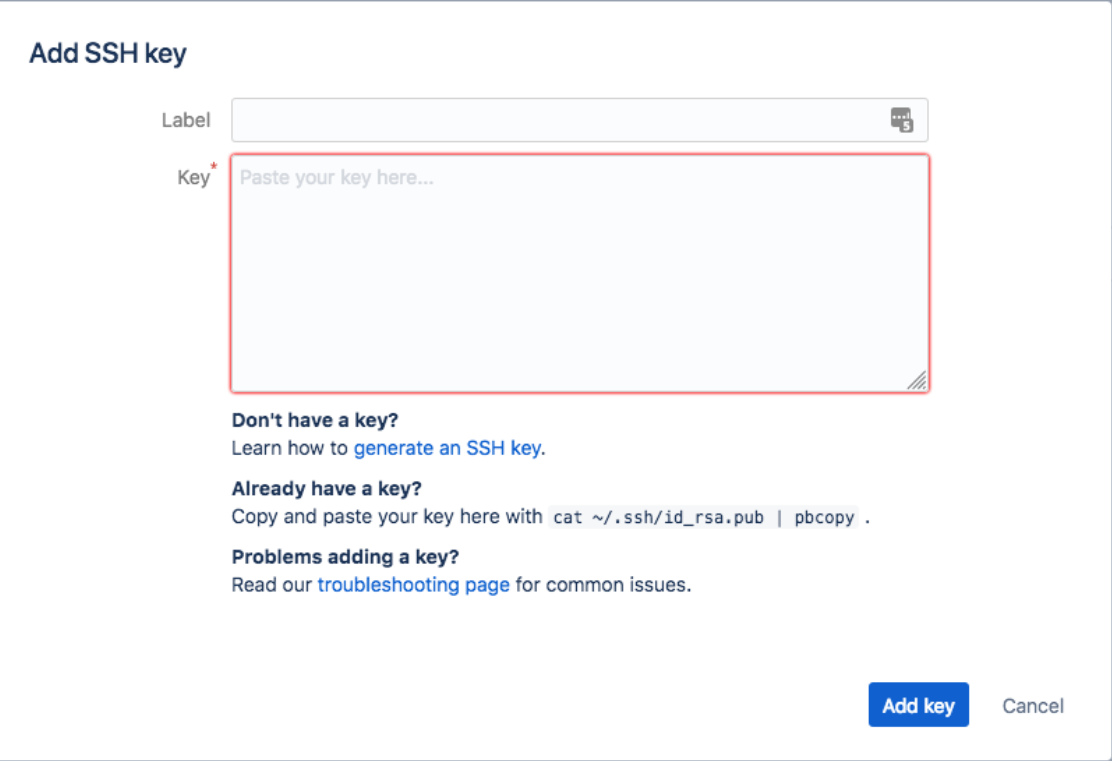Image resolution: width=1112 pixels, height=761 pixels.
Task: Click the cat ~/.ssh/id_rsa.pub | pbcopy command
Action: click(x=704, y=517)
